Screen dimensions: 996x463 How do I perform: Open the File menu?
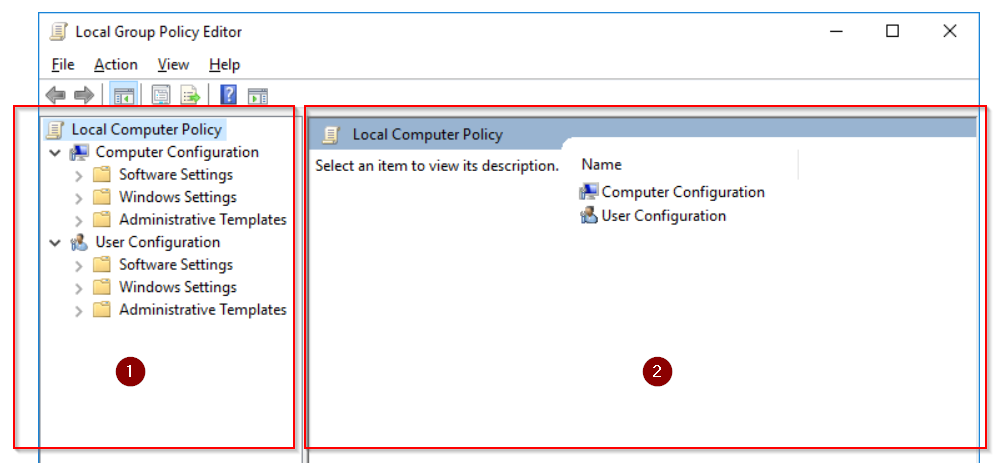point(62,64)
